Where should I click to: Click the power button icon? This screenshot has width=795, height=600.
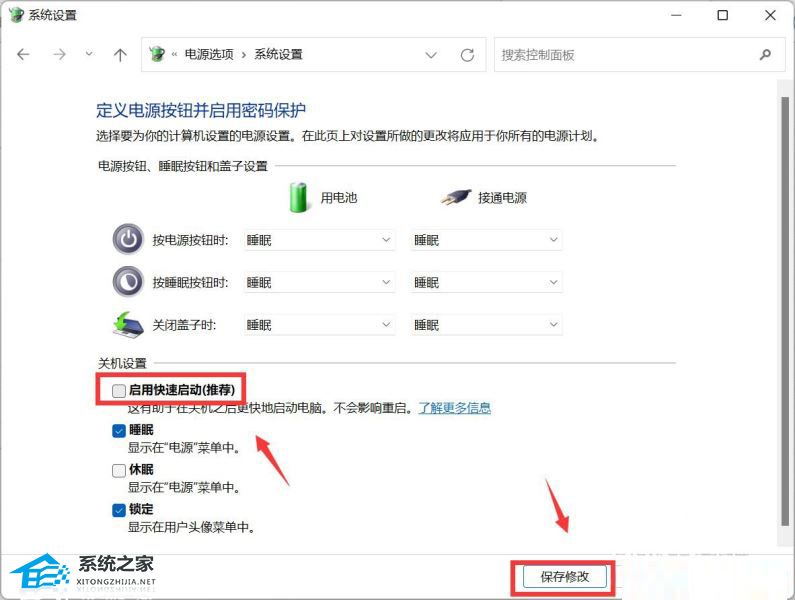pos(128,239)
